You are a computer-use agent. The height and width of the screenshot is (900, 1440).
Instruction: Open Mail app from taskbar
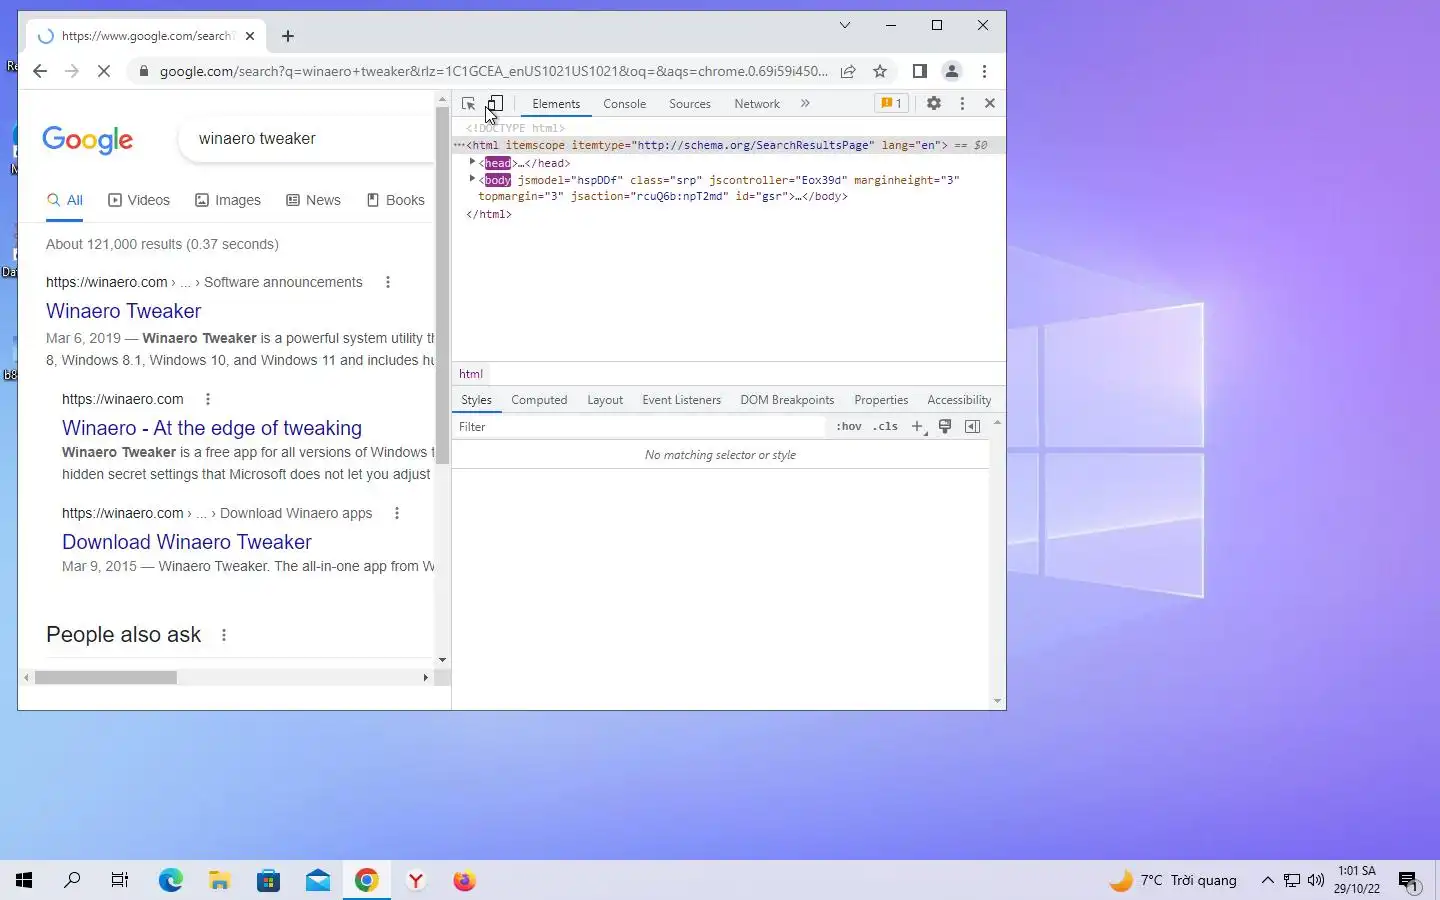click(x=318, y=880)
